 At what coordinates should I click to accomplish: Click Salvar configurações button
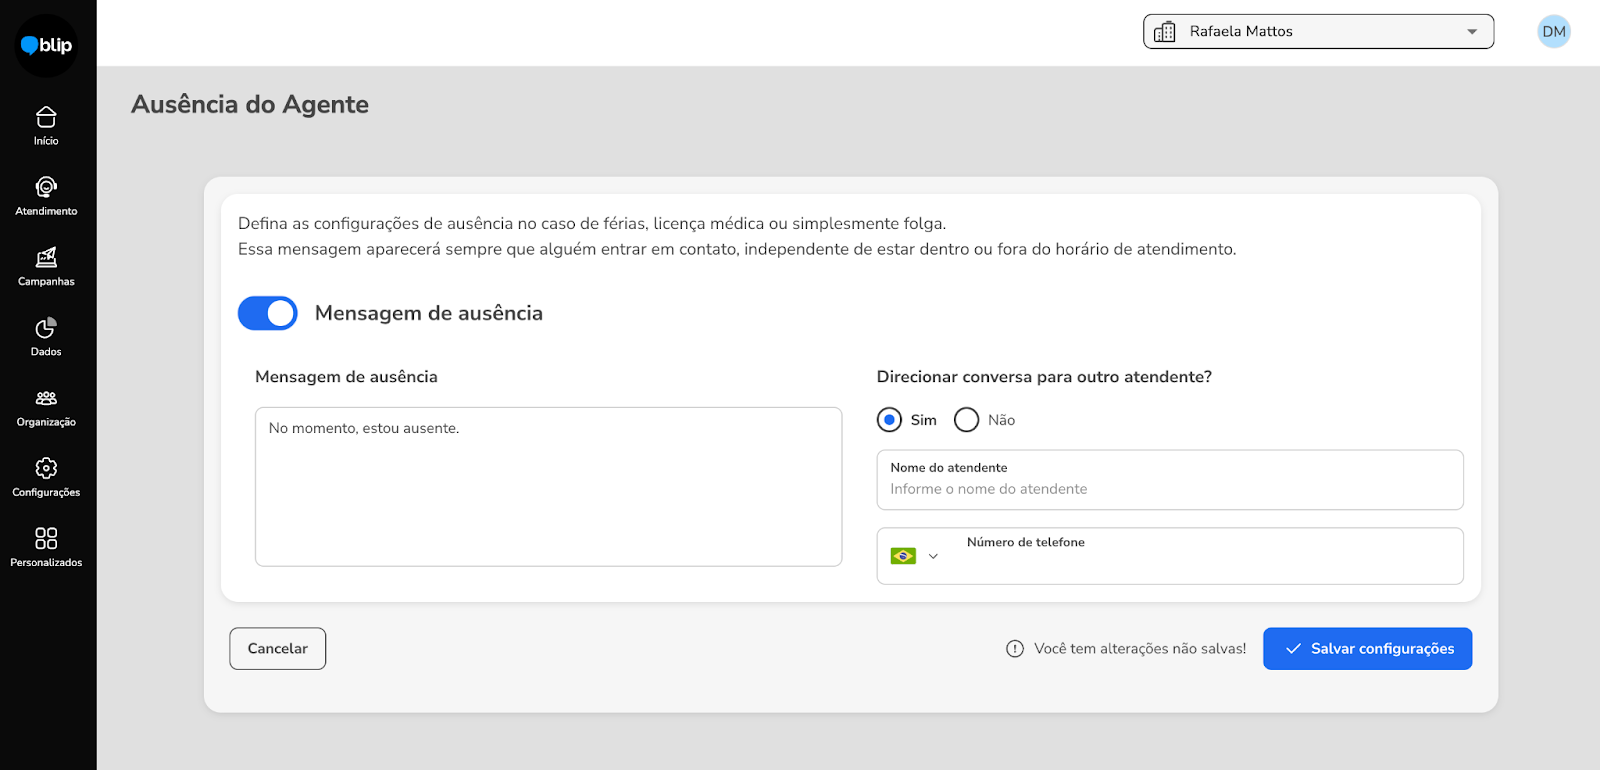pos(1367,649)
